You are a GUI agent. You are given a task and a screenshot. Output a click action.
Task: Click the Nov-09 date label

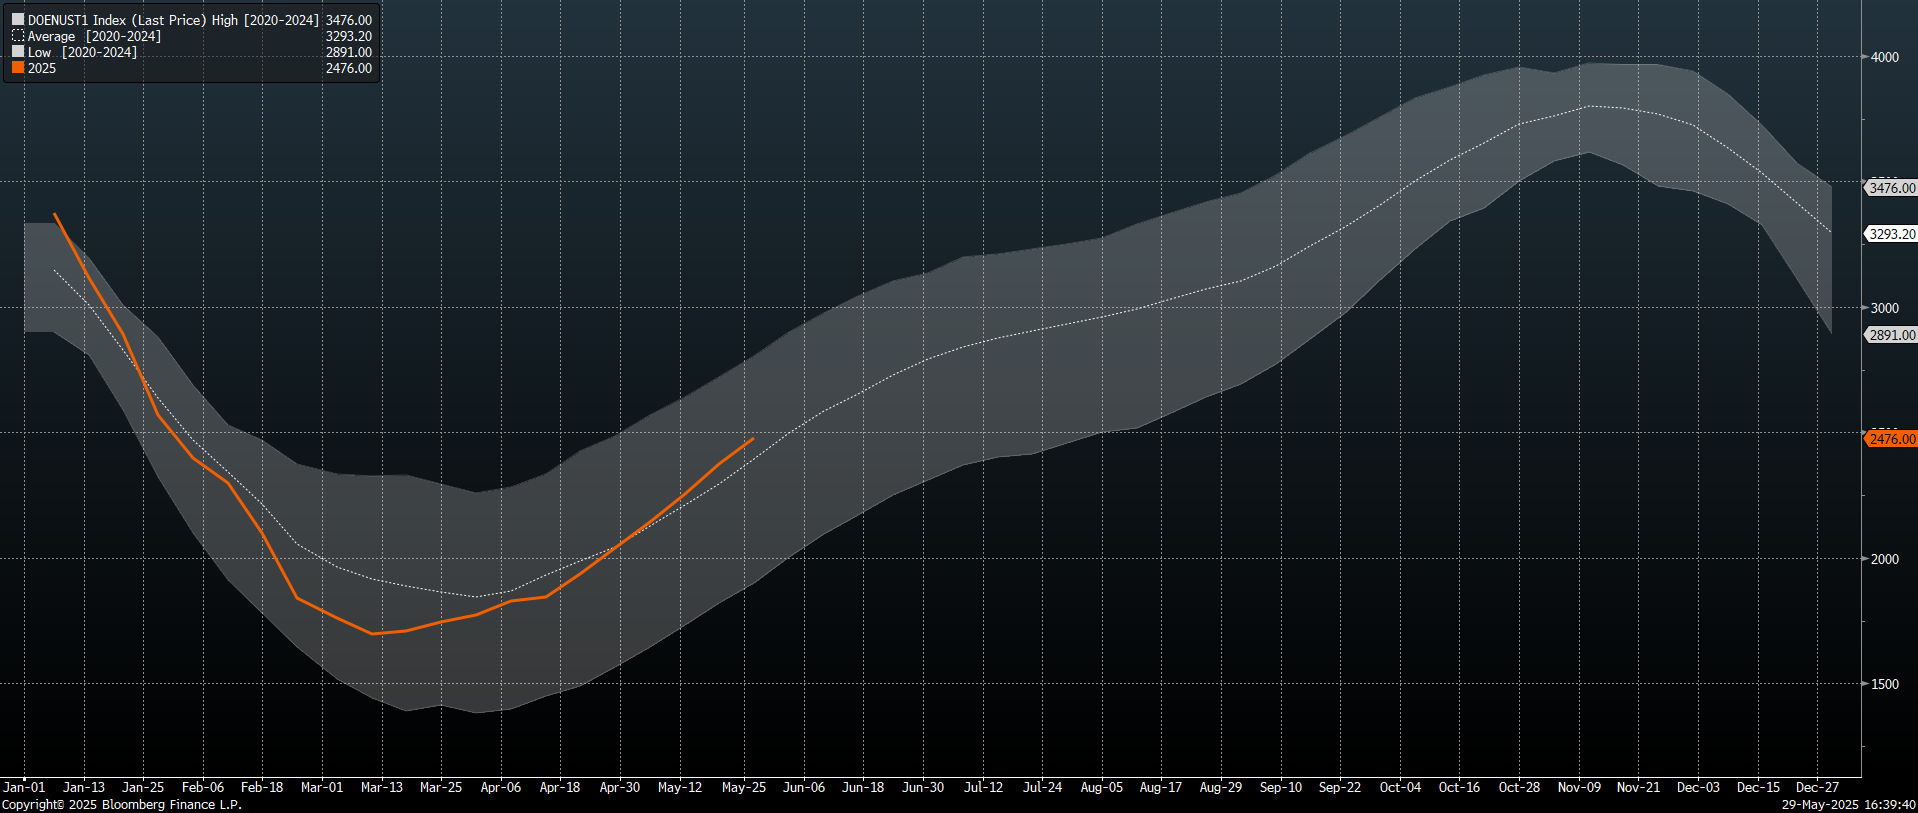pos(1579,787)
